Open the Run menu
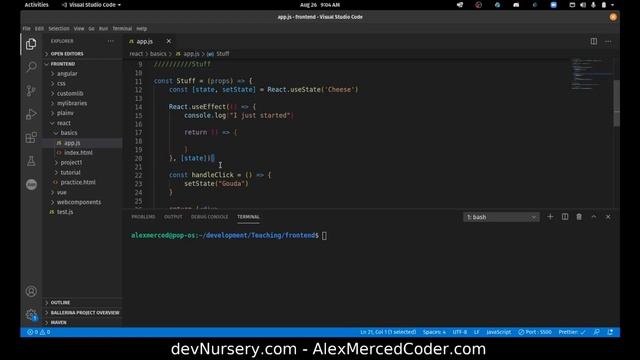Viewport: 640px width, 360px height. (x=103, y=29)
